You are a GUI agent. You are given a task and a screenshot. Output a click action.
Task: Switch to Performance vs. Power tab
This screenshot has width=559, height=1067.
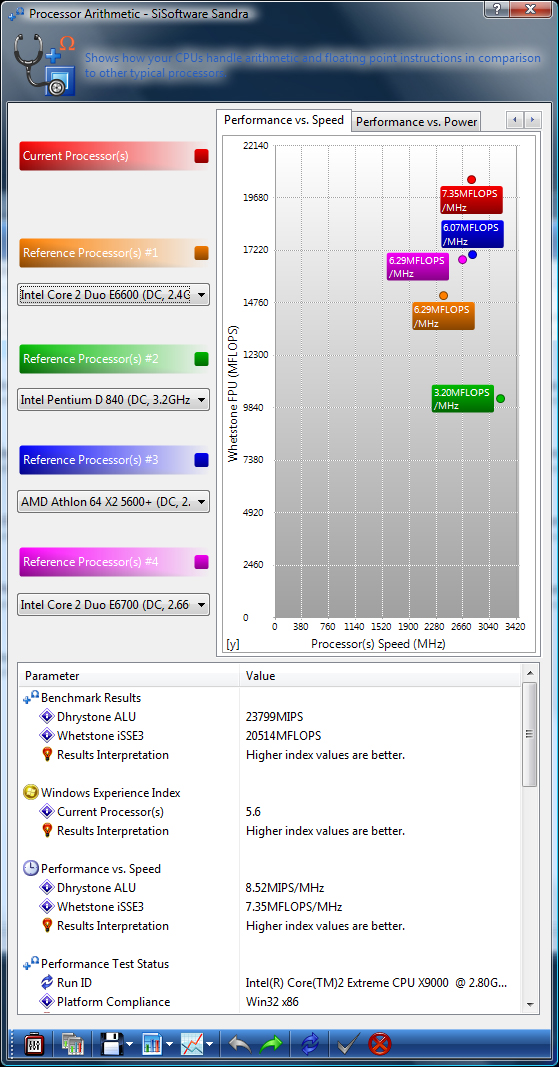tap(417, 122)
